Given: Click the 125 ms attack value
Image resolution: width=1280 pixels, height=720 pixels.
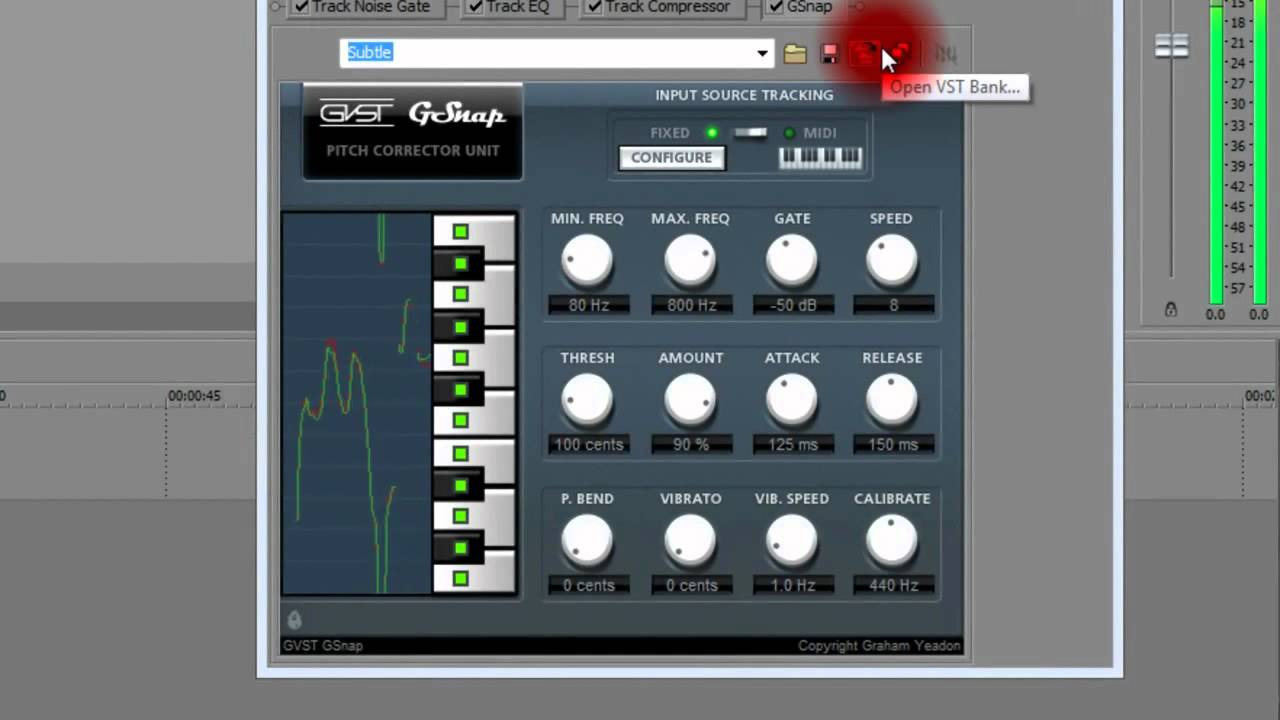Looking at the screenshot, I should point(793,445).
